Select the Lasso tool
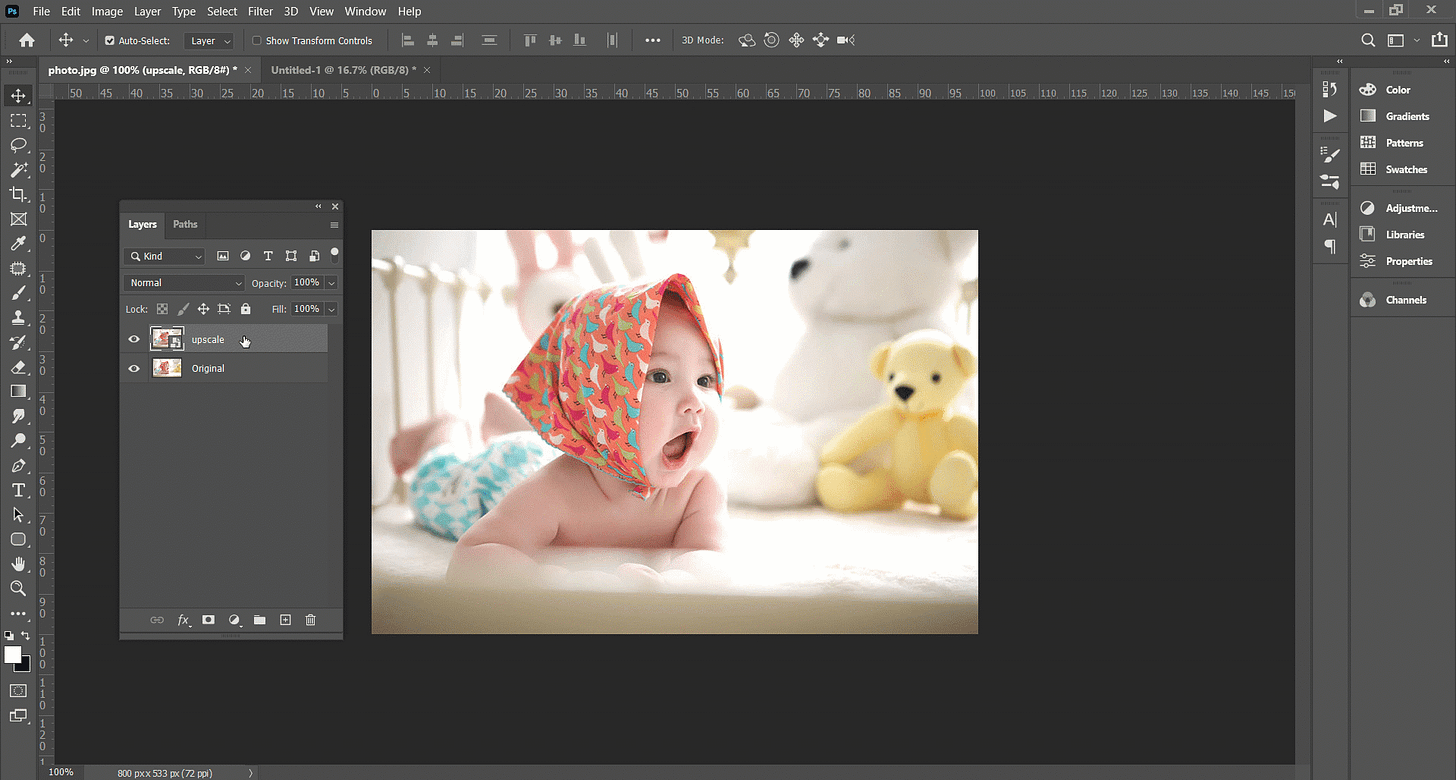 pyautogui.click(x=18, y=145)
